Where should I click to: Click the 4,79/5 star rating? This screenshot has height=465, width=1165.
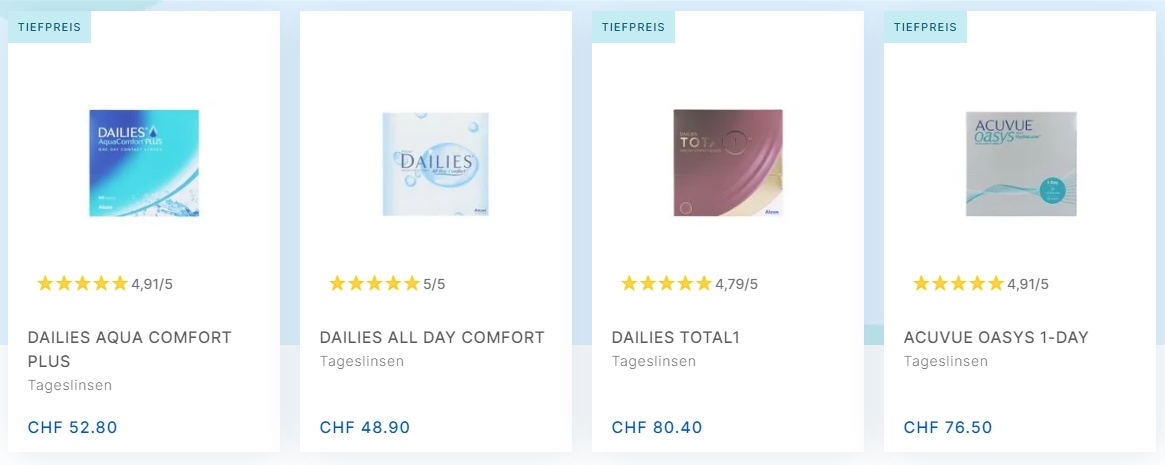[x=689, y=283]
